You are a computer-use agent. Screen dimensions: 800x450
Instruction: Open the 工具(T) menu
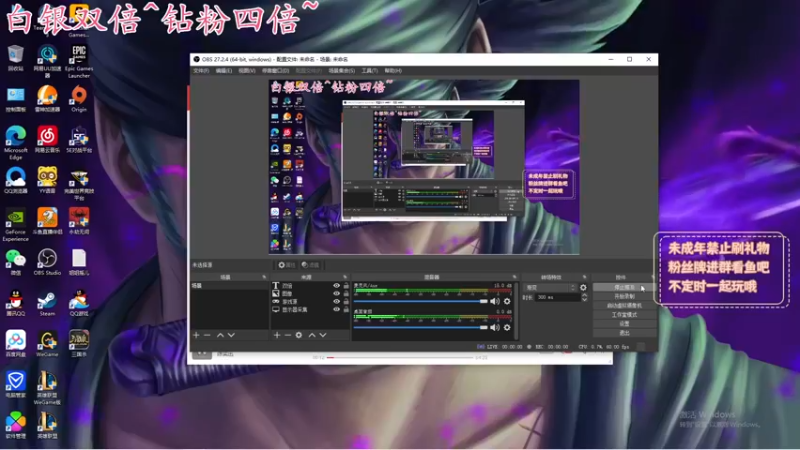[x=369, y=70]
